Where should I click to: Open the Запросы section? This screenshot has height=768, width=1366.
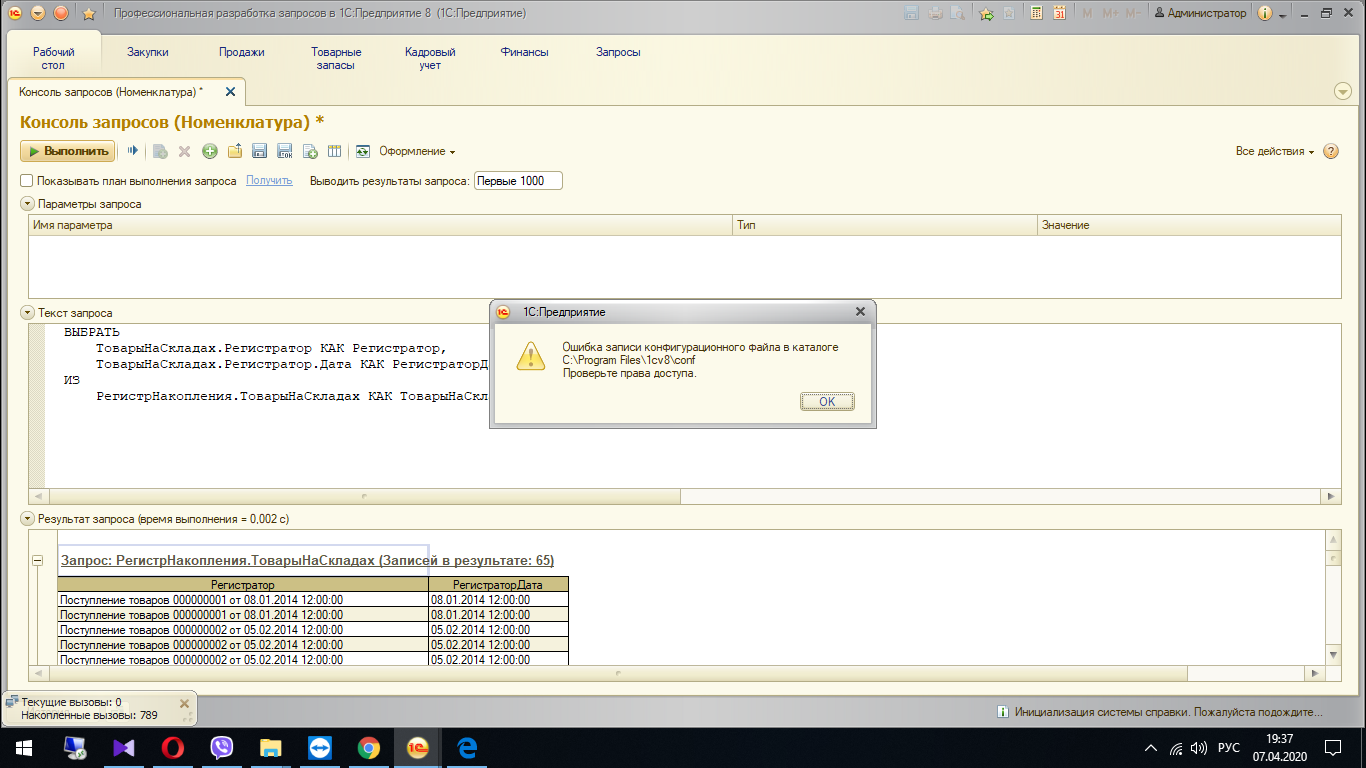pos(618,52)
